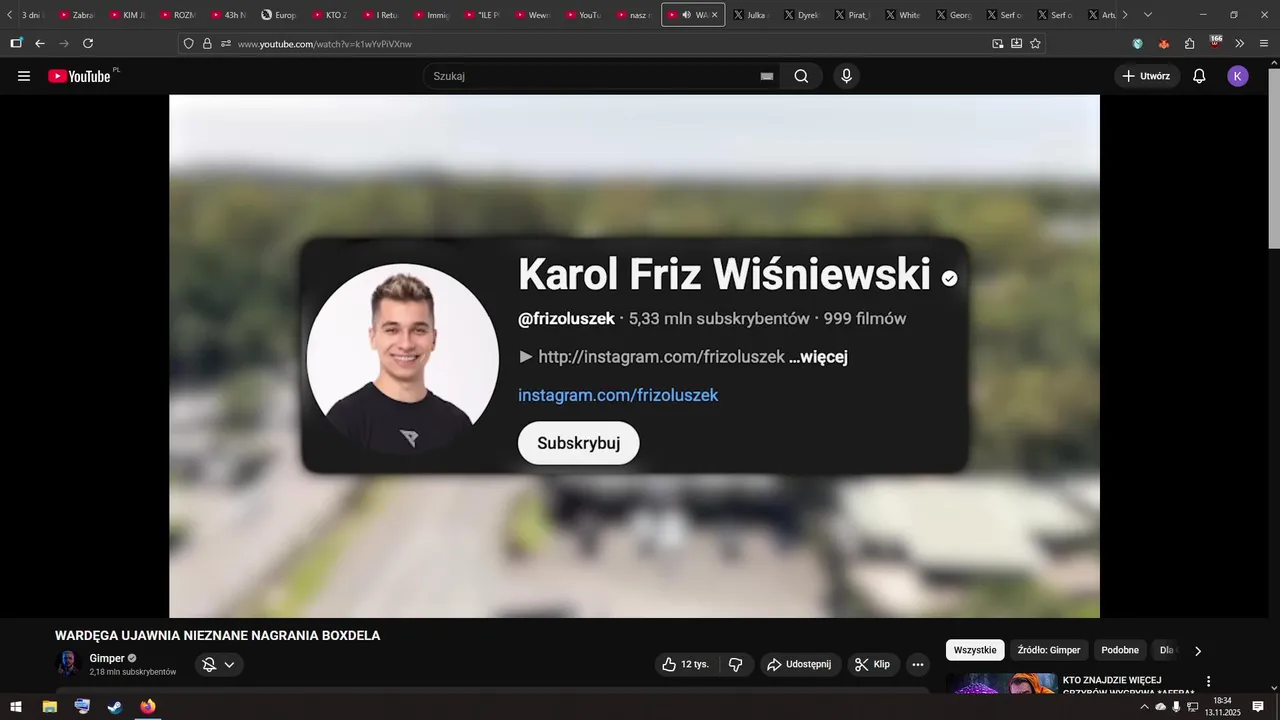Open the orange fox extension icon
Viewport: 1280px width, 720px height.
pos(1163,43)
